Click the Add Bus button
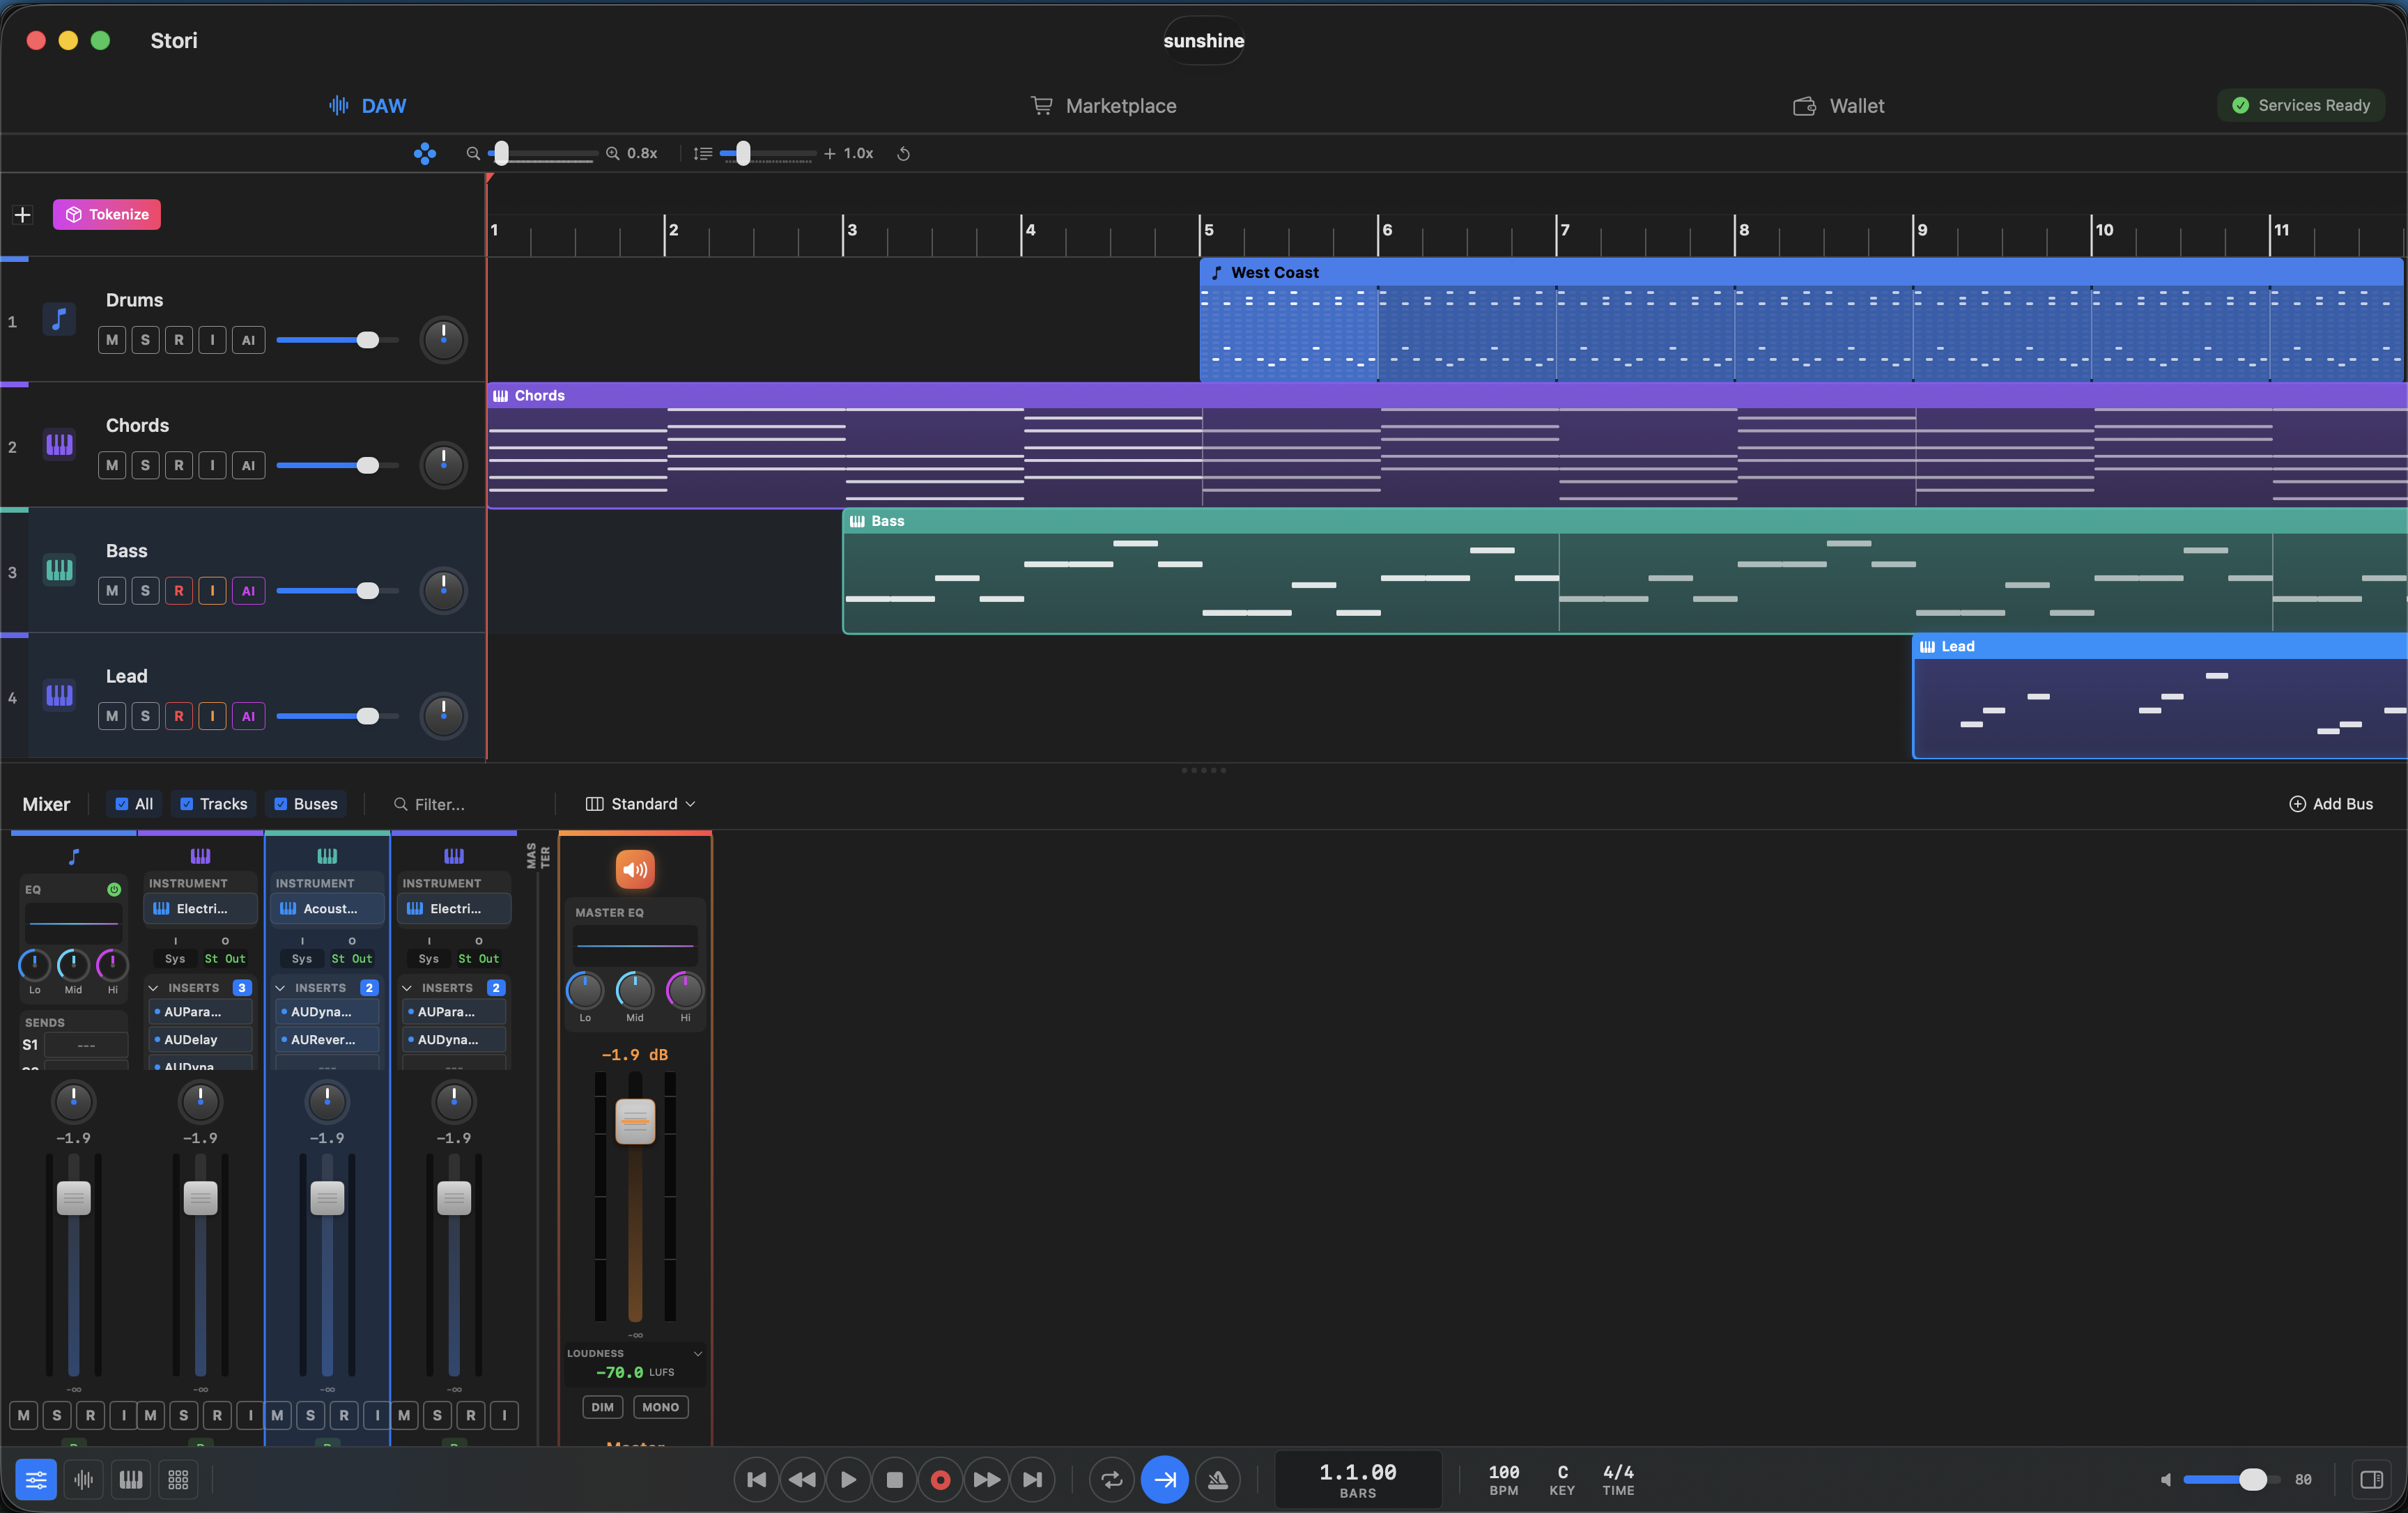Image resolution: width=2408 pixels, height=1513 pixels. [x=2332, y=803]
